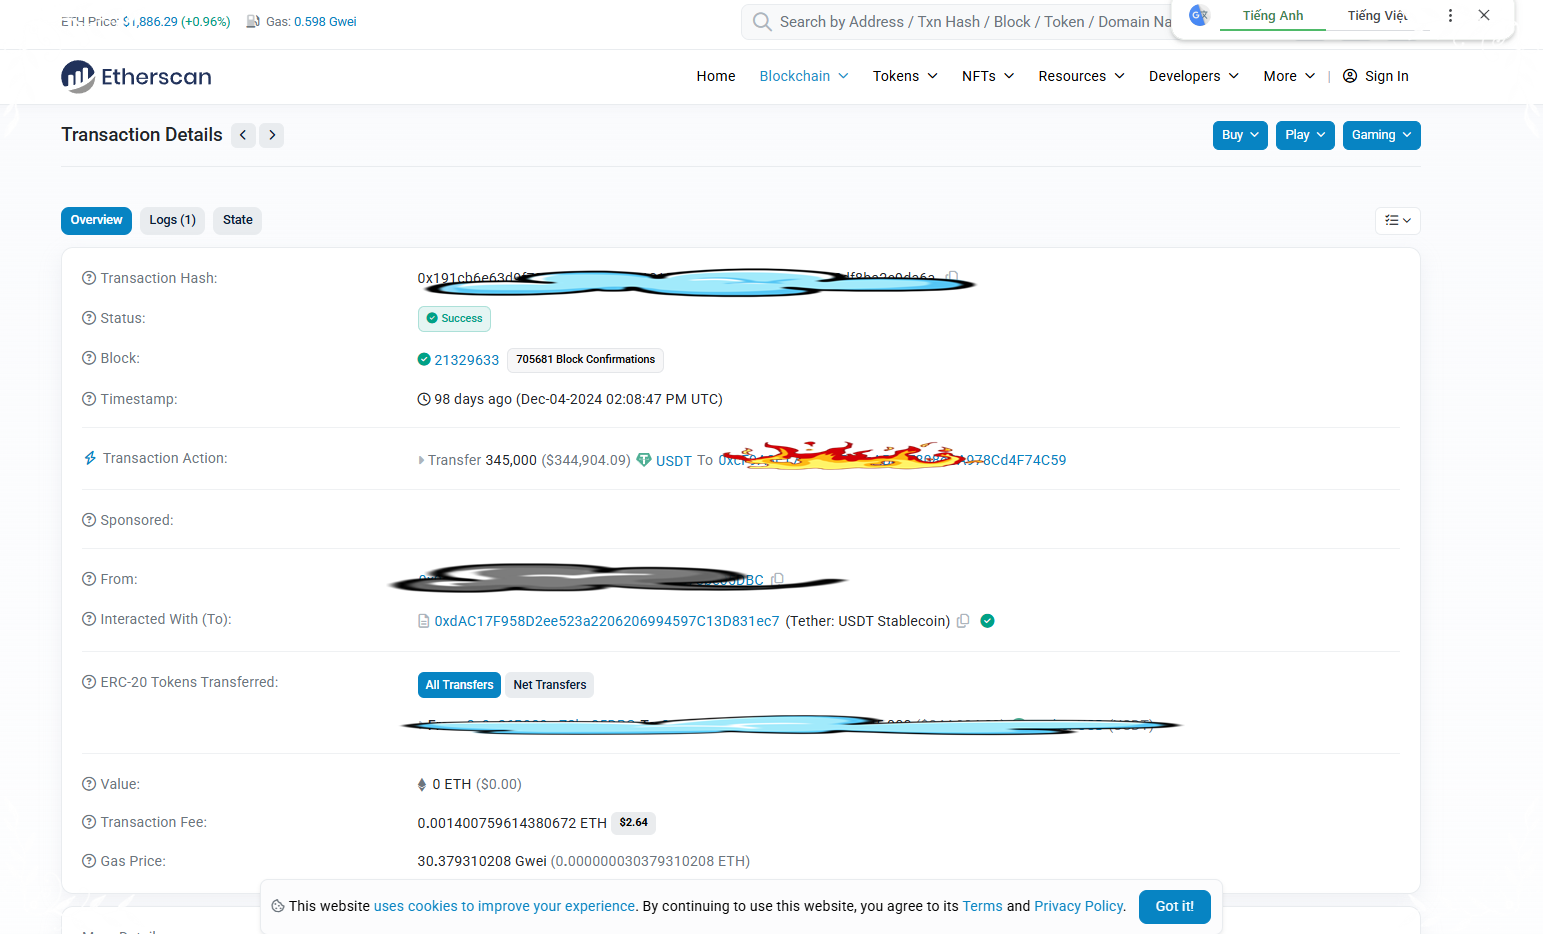The width and height of the screenshot is (1543, 934).
Task: Open block 21329633 link
Action: (x=466, y=360)
